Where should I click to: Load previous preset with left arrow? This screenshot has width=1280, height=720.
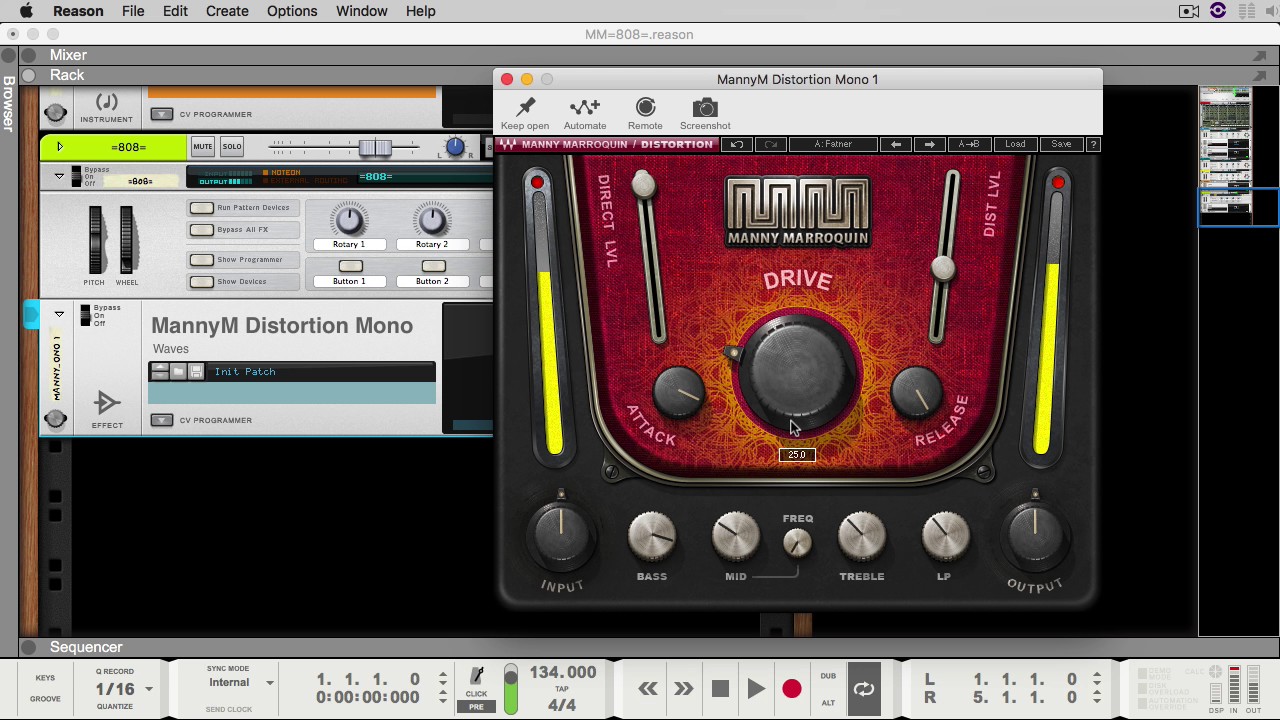coord(896,144)
